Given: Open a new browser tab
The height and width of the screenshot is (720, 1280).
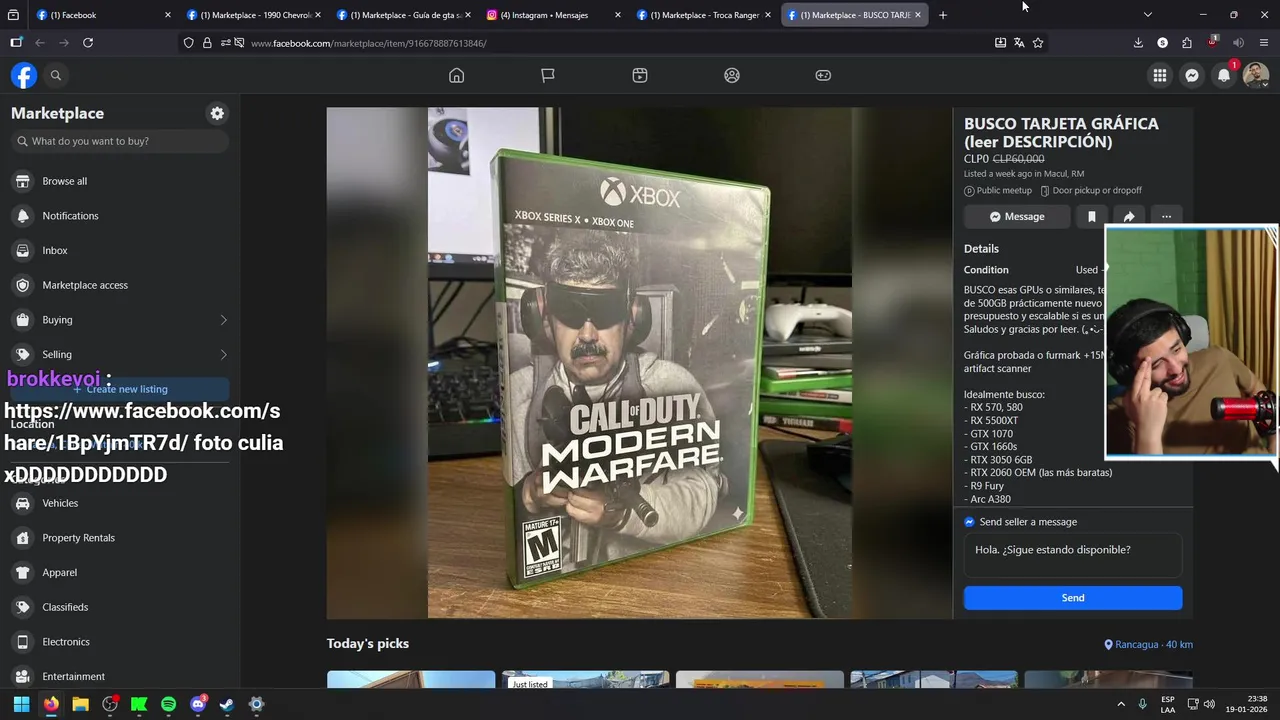Looking at the screenshot, I should tap(943, 15).
